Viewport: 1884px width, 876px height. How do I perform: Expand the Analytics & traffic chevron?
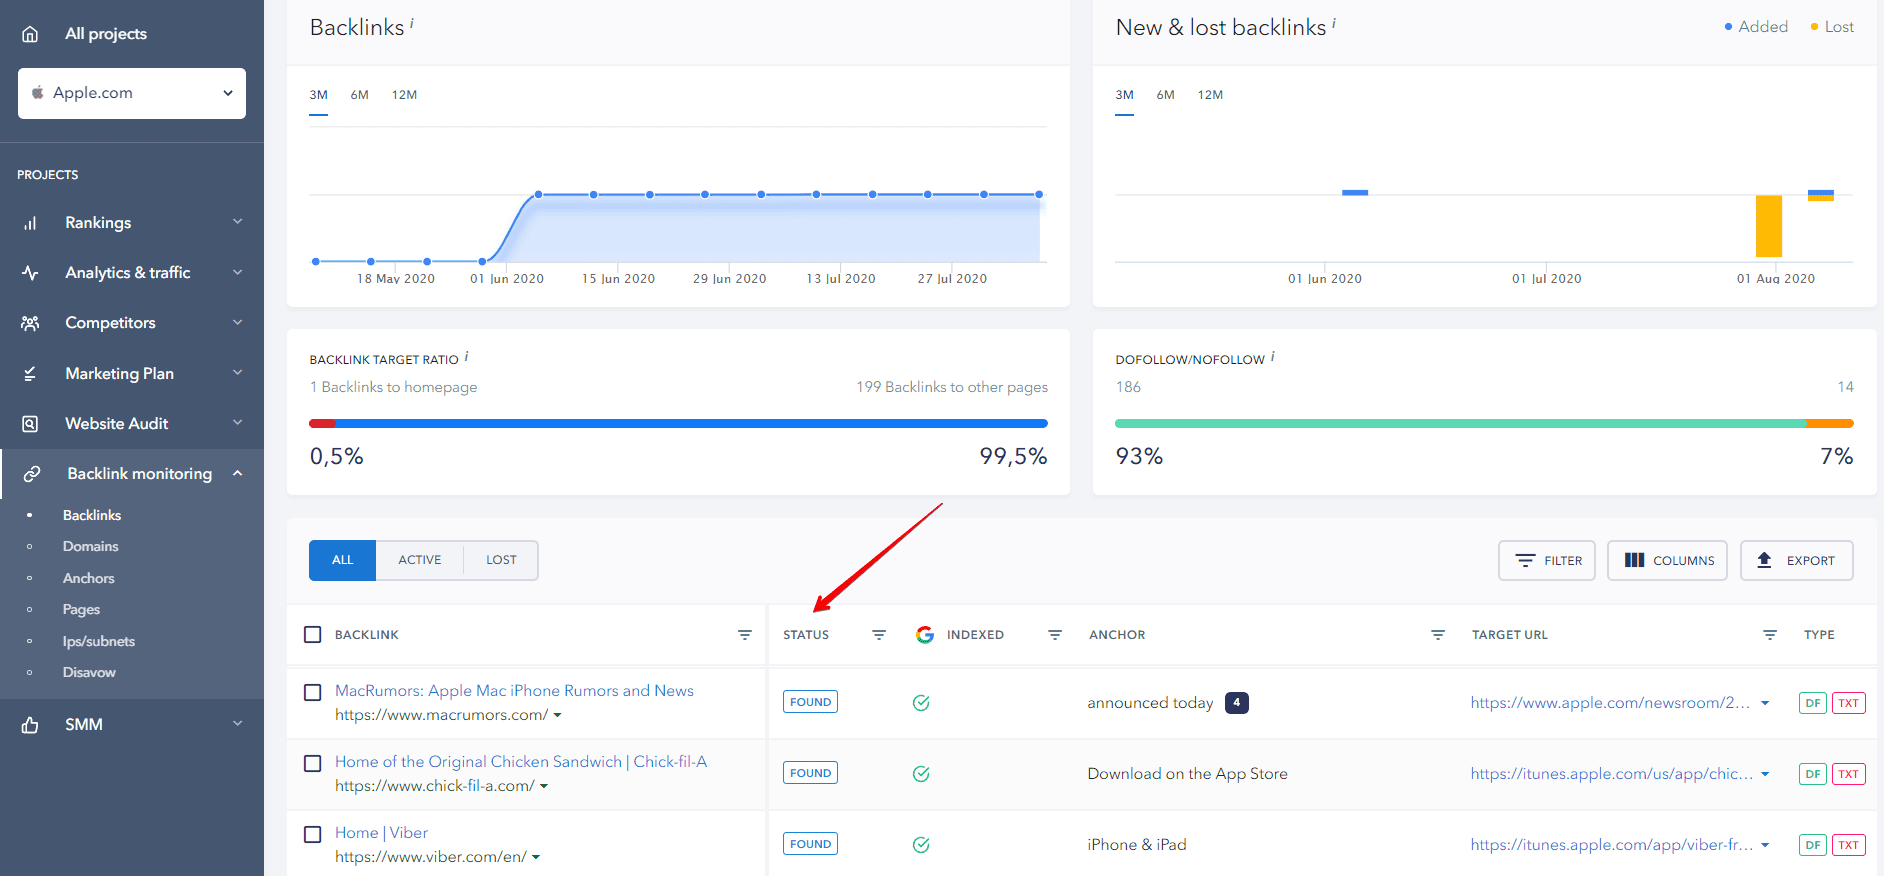tap(238, 272)
